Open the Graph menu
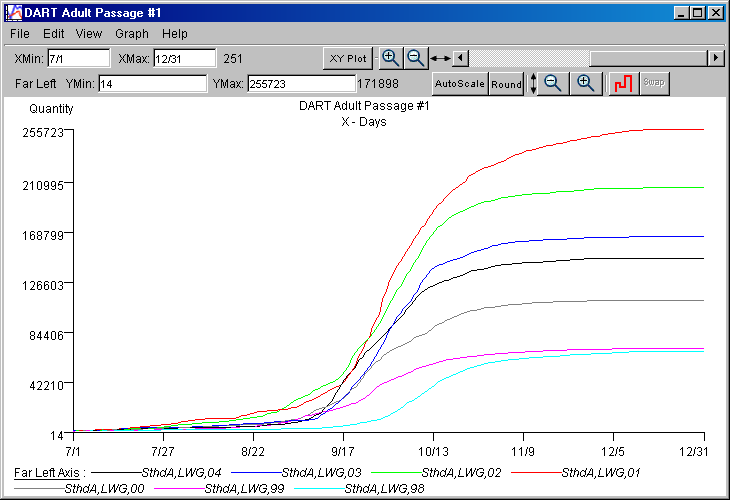The height and width of the screenshot is (500, 730). click(131, 34)
